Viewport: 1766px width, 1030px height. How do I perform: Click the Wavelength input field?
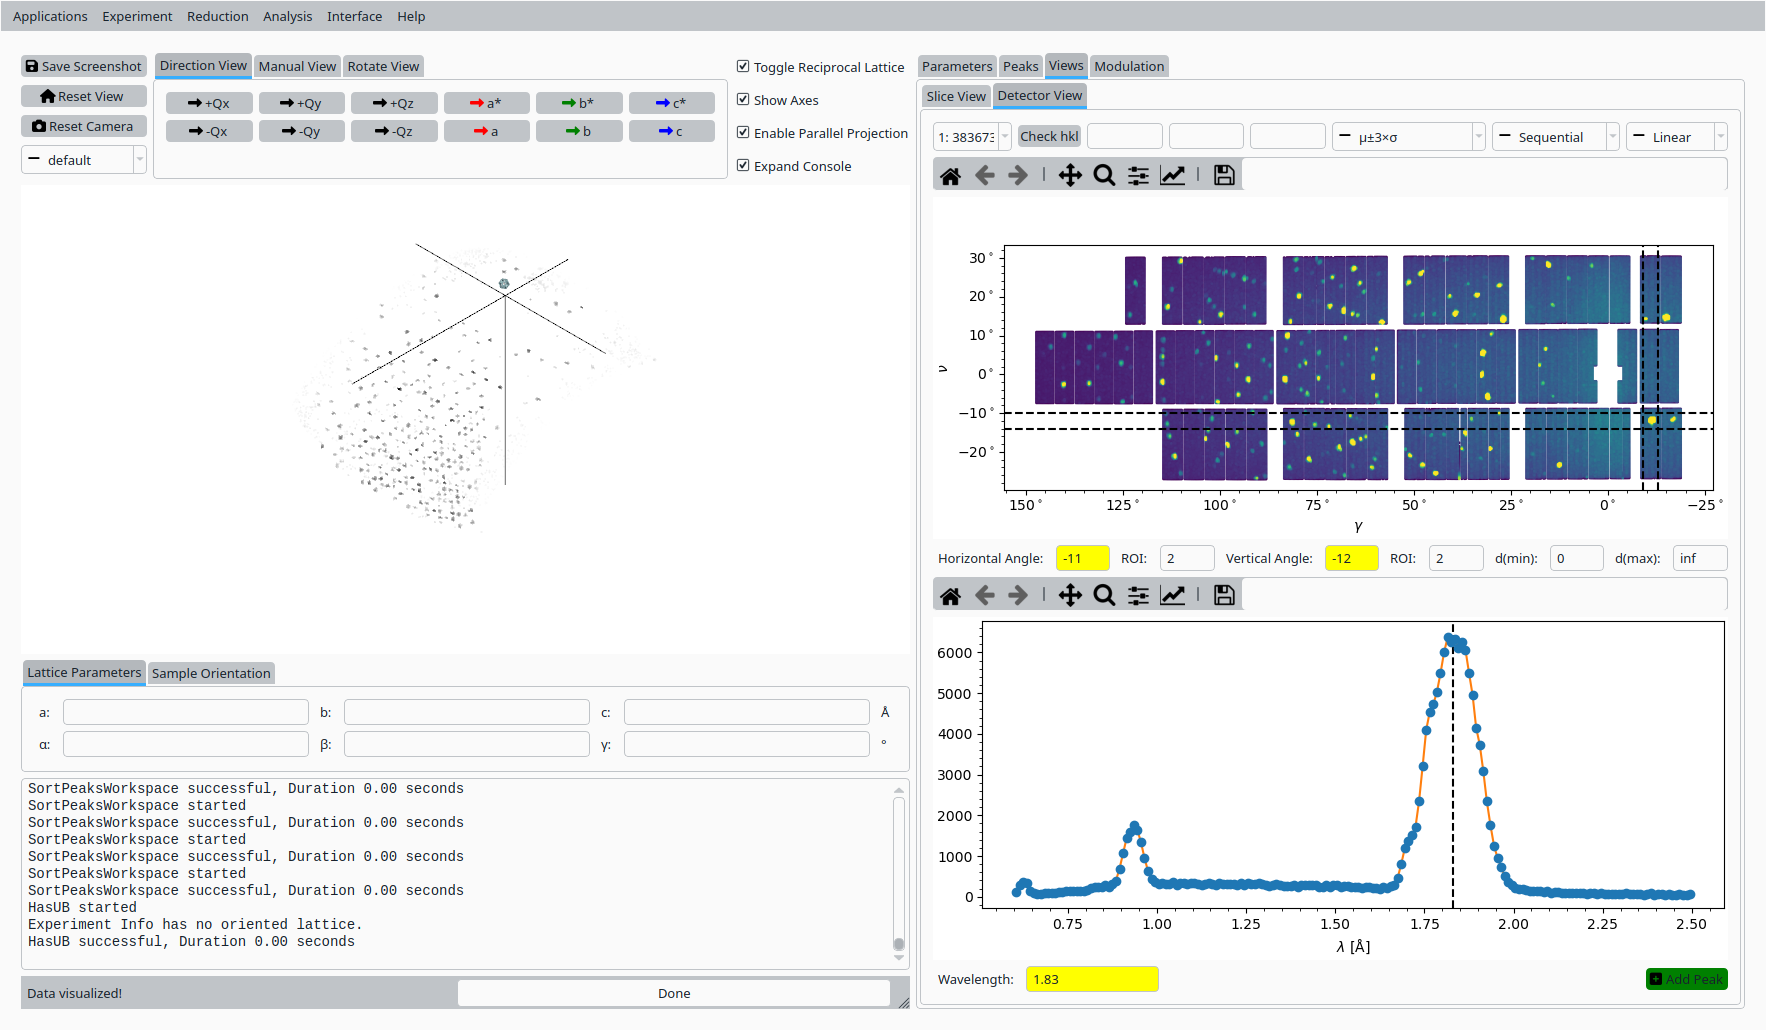pos(1091,979)
